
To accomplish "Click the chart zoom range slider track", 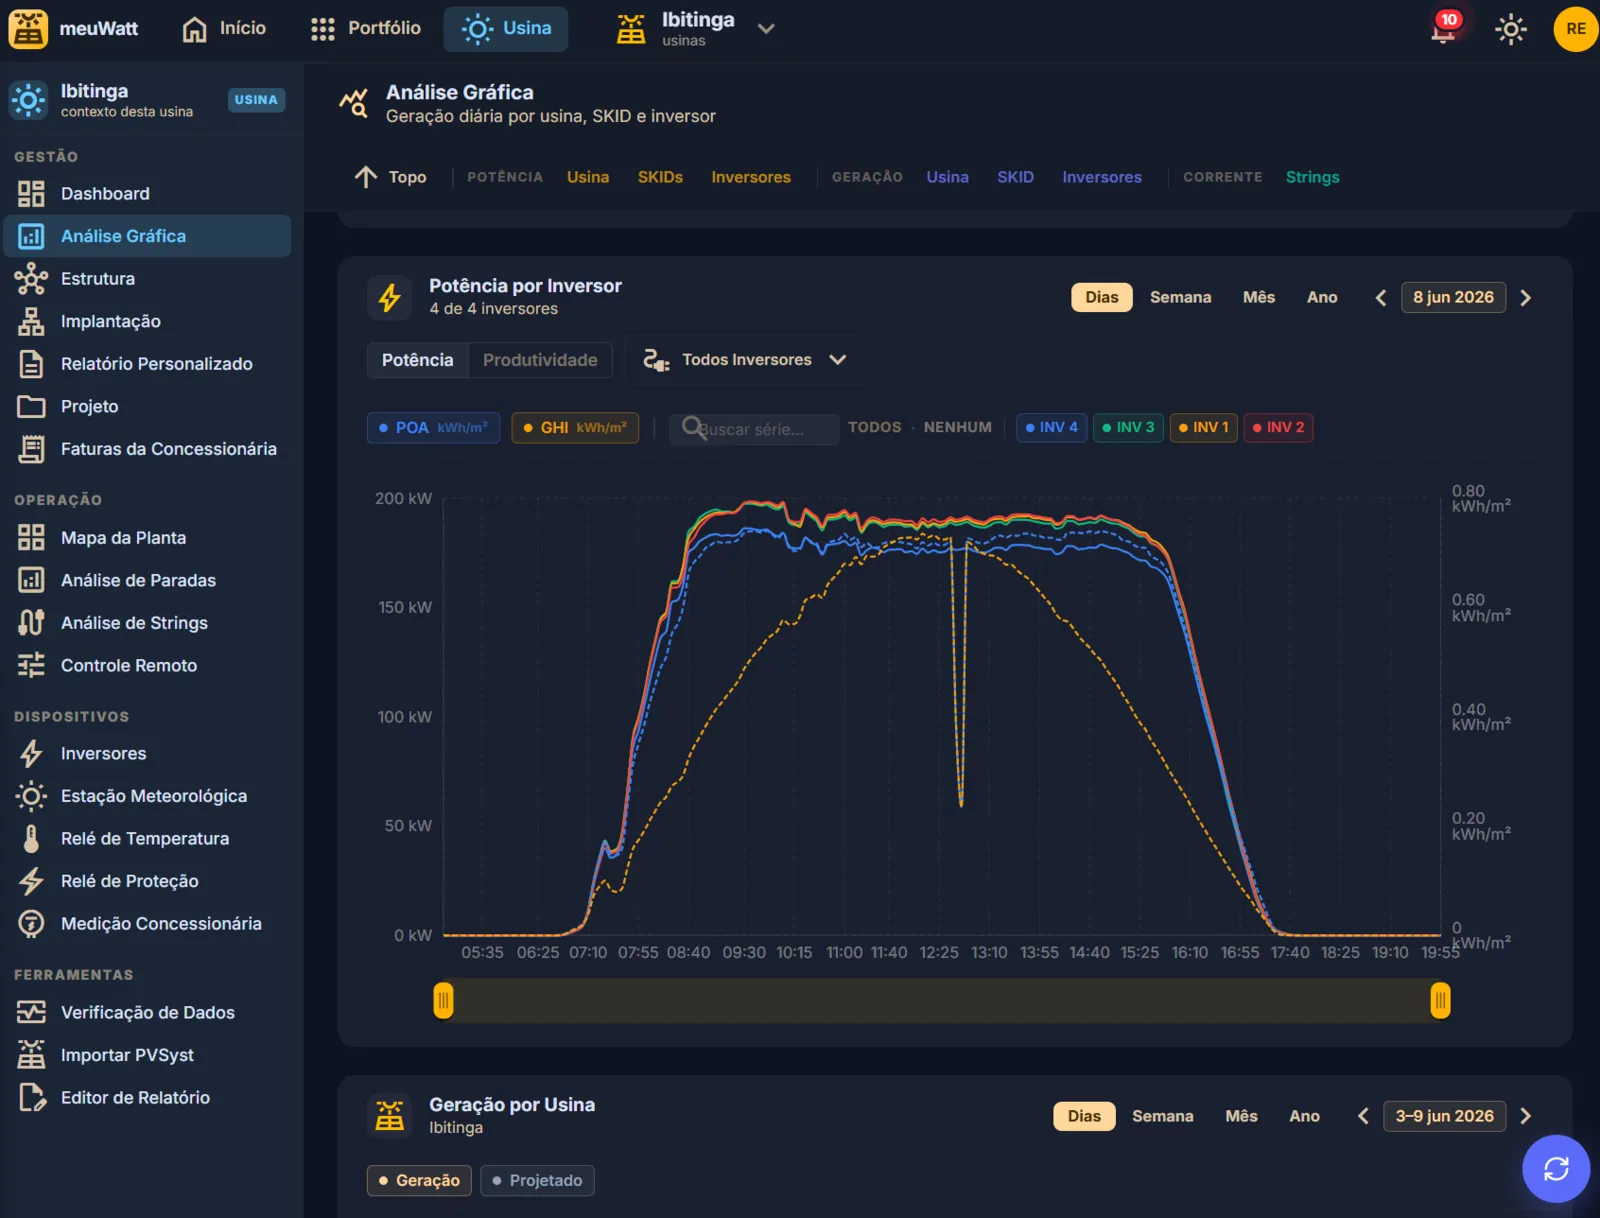I will click(x=942, y=1000).
